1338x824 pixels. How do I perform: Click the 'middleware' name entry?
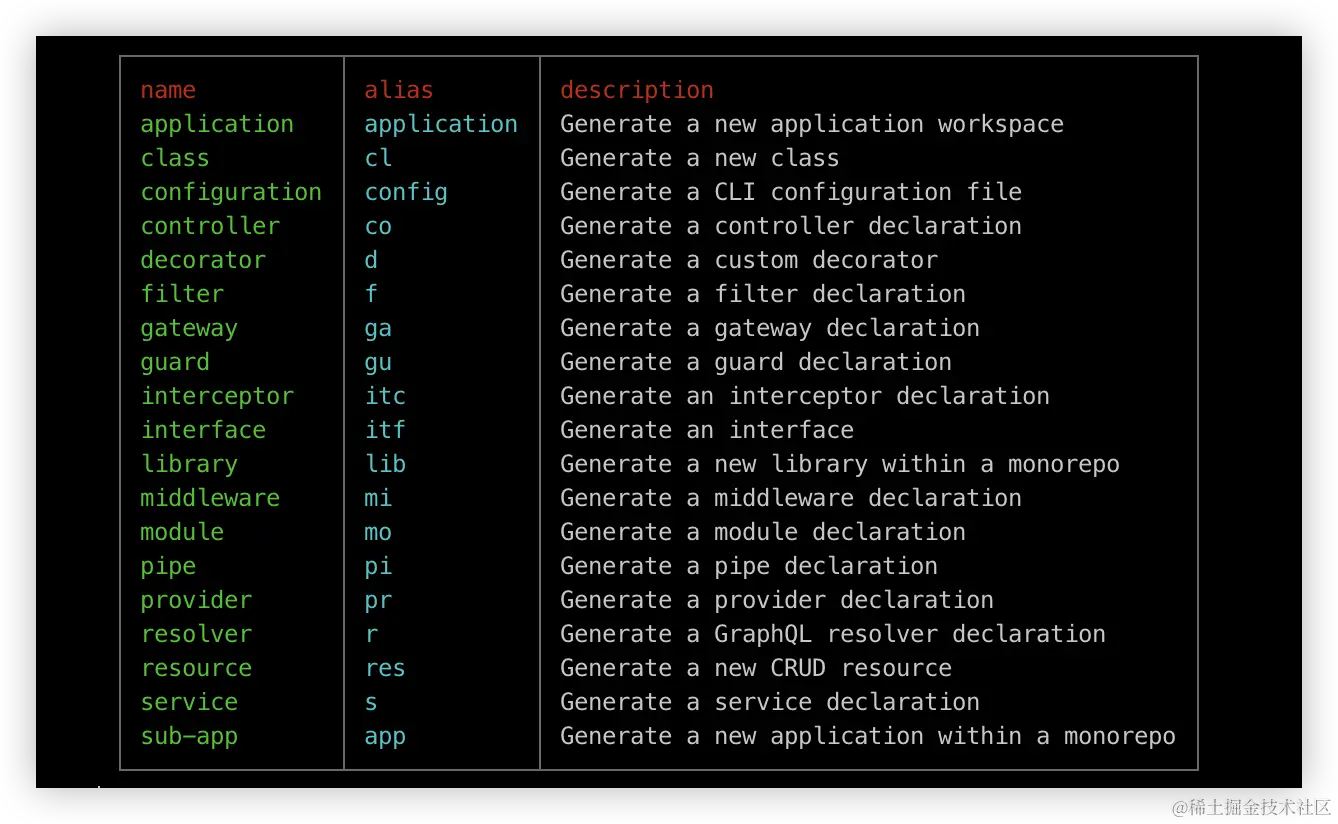tap(210, 498)
